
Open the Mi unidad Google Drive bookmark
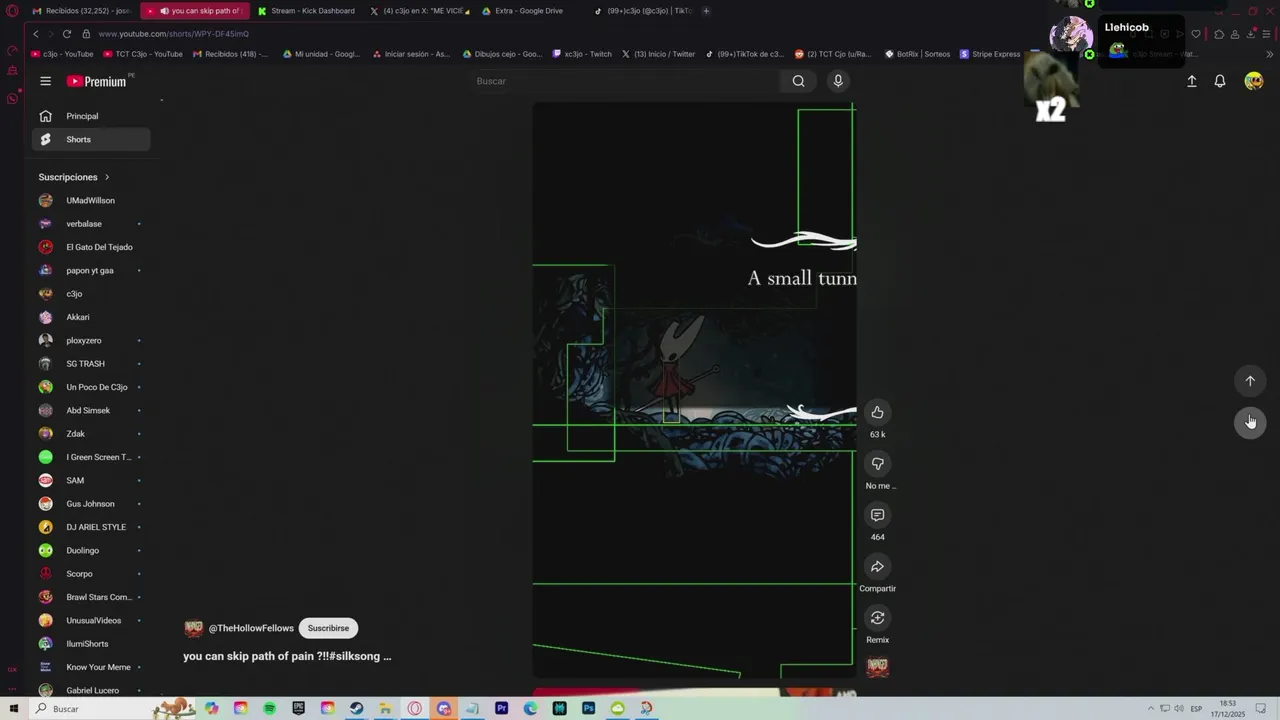pyautogui.click(x=321, y=54)
